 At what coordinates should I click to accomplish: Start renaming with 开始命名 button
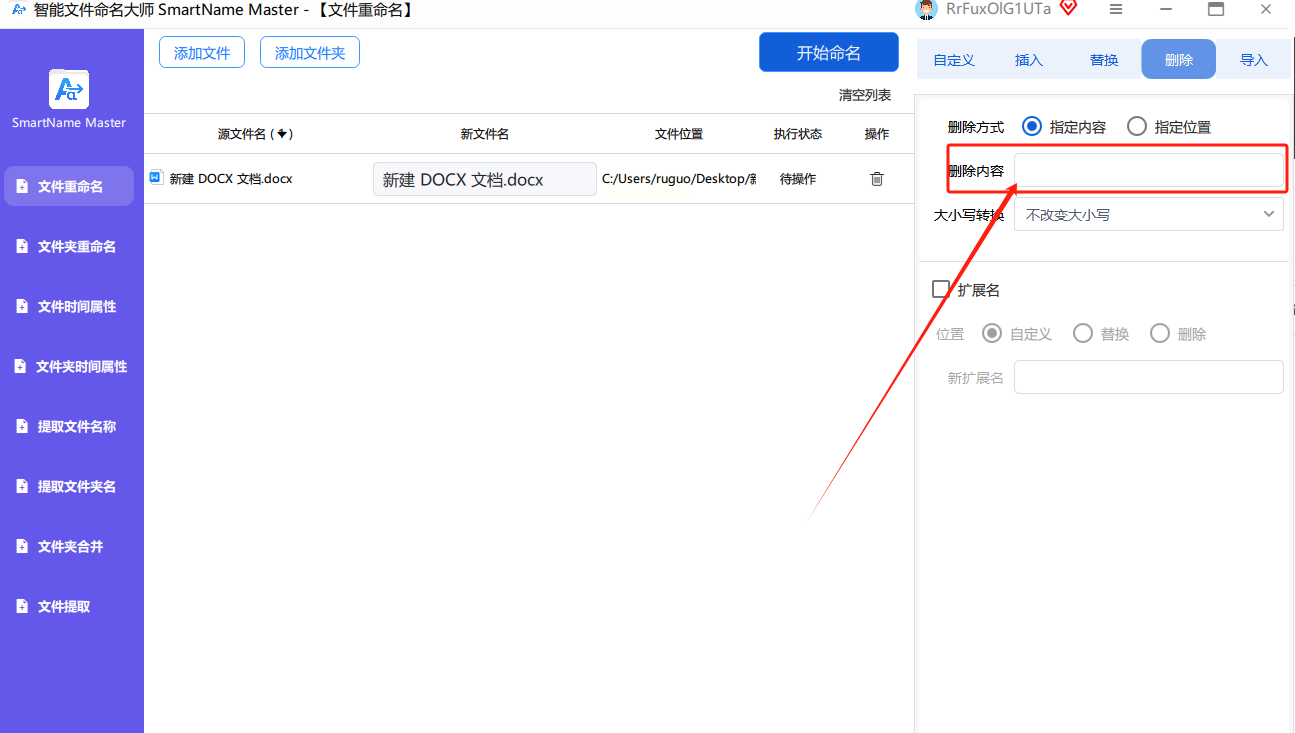coord(829,53)
